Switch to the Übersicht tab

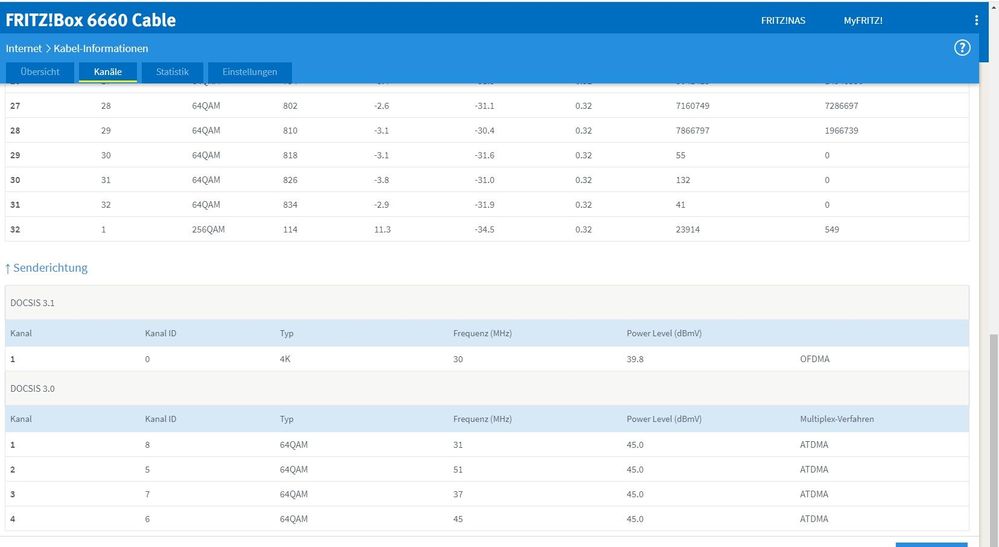tap(40, 72)
